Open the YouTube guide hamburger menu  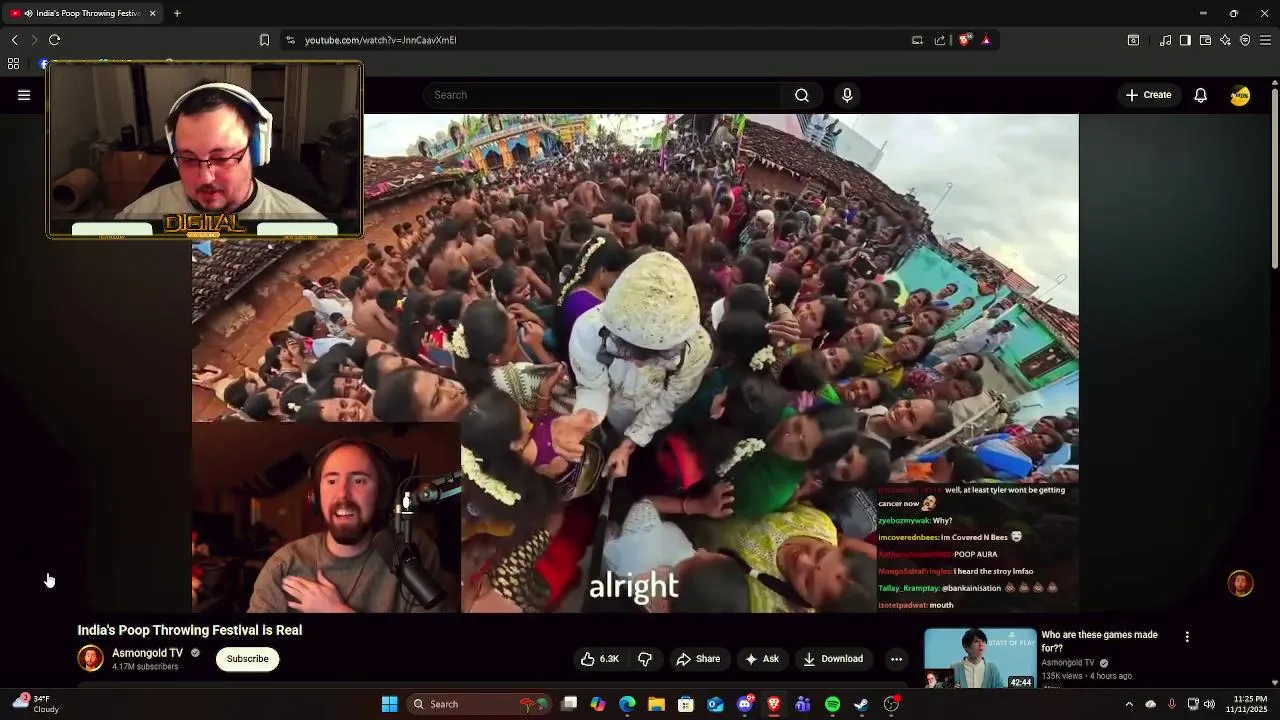[24, 95]
